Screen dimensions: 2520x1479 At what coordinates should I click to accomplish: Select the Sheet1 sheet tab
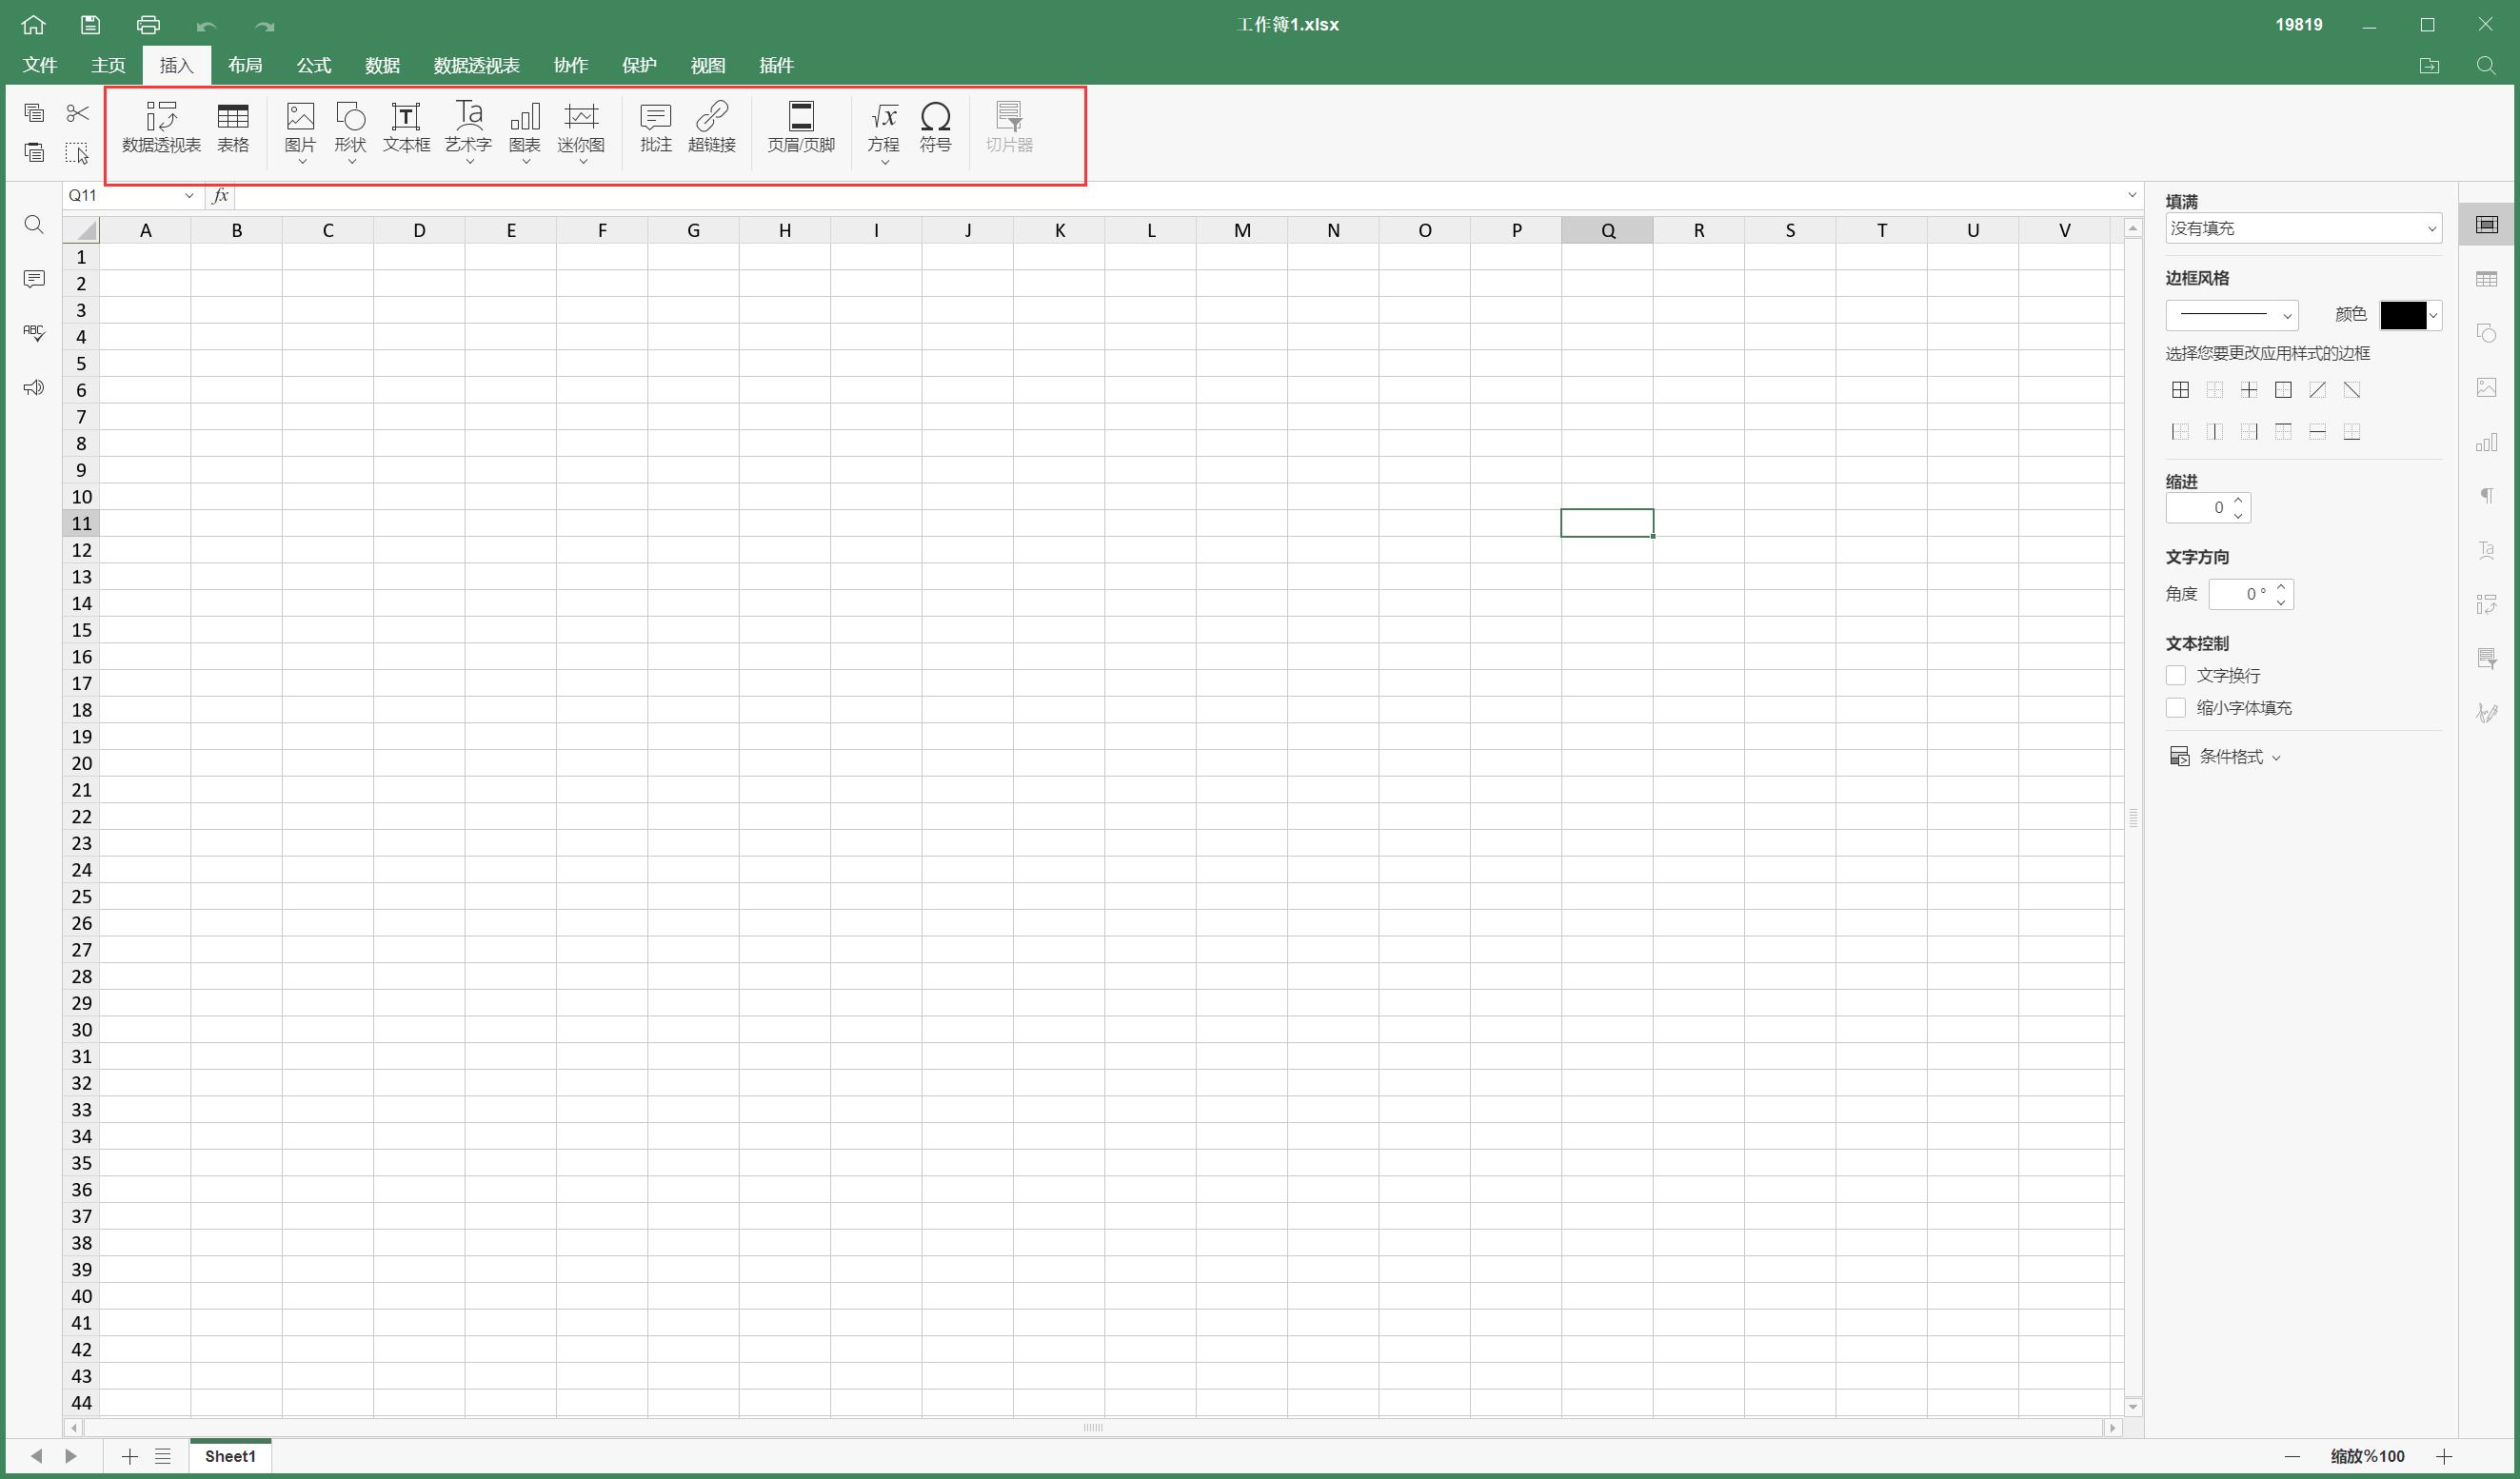click(230, 1456)
